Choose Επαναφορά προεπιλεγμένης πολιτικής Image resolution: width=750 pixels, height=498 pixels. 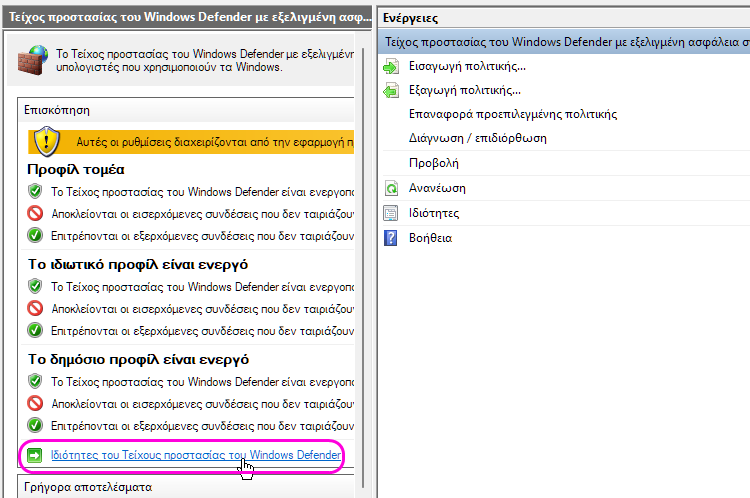click(513, 114)
